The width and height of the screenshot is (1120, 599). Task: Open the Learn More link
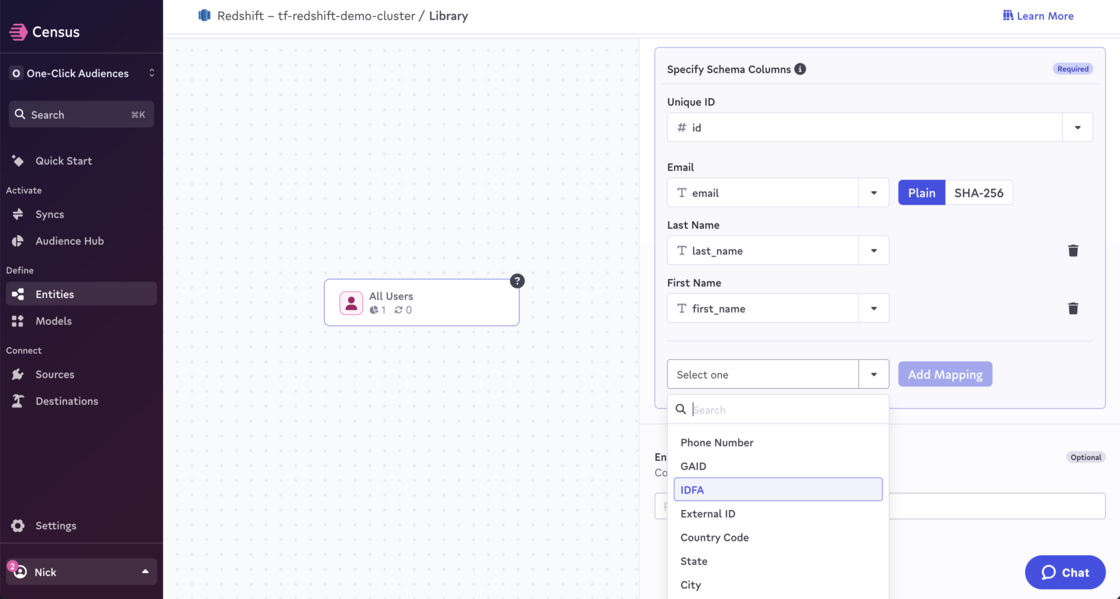click(1038, 16)
